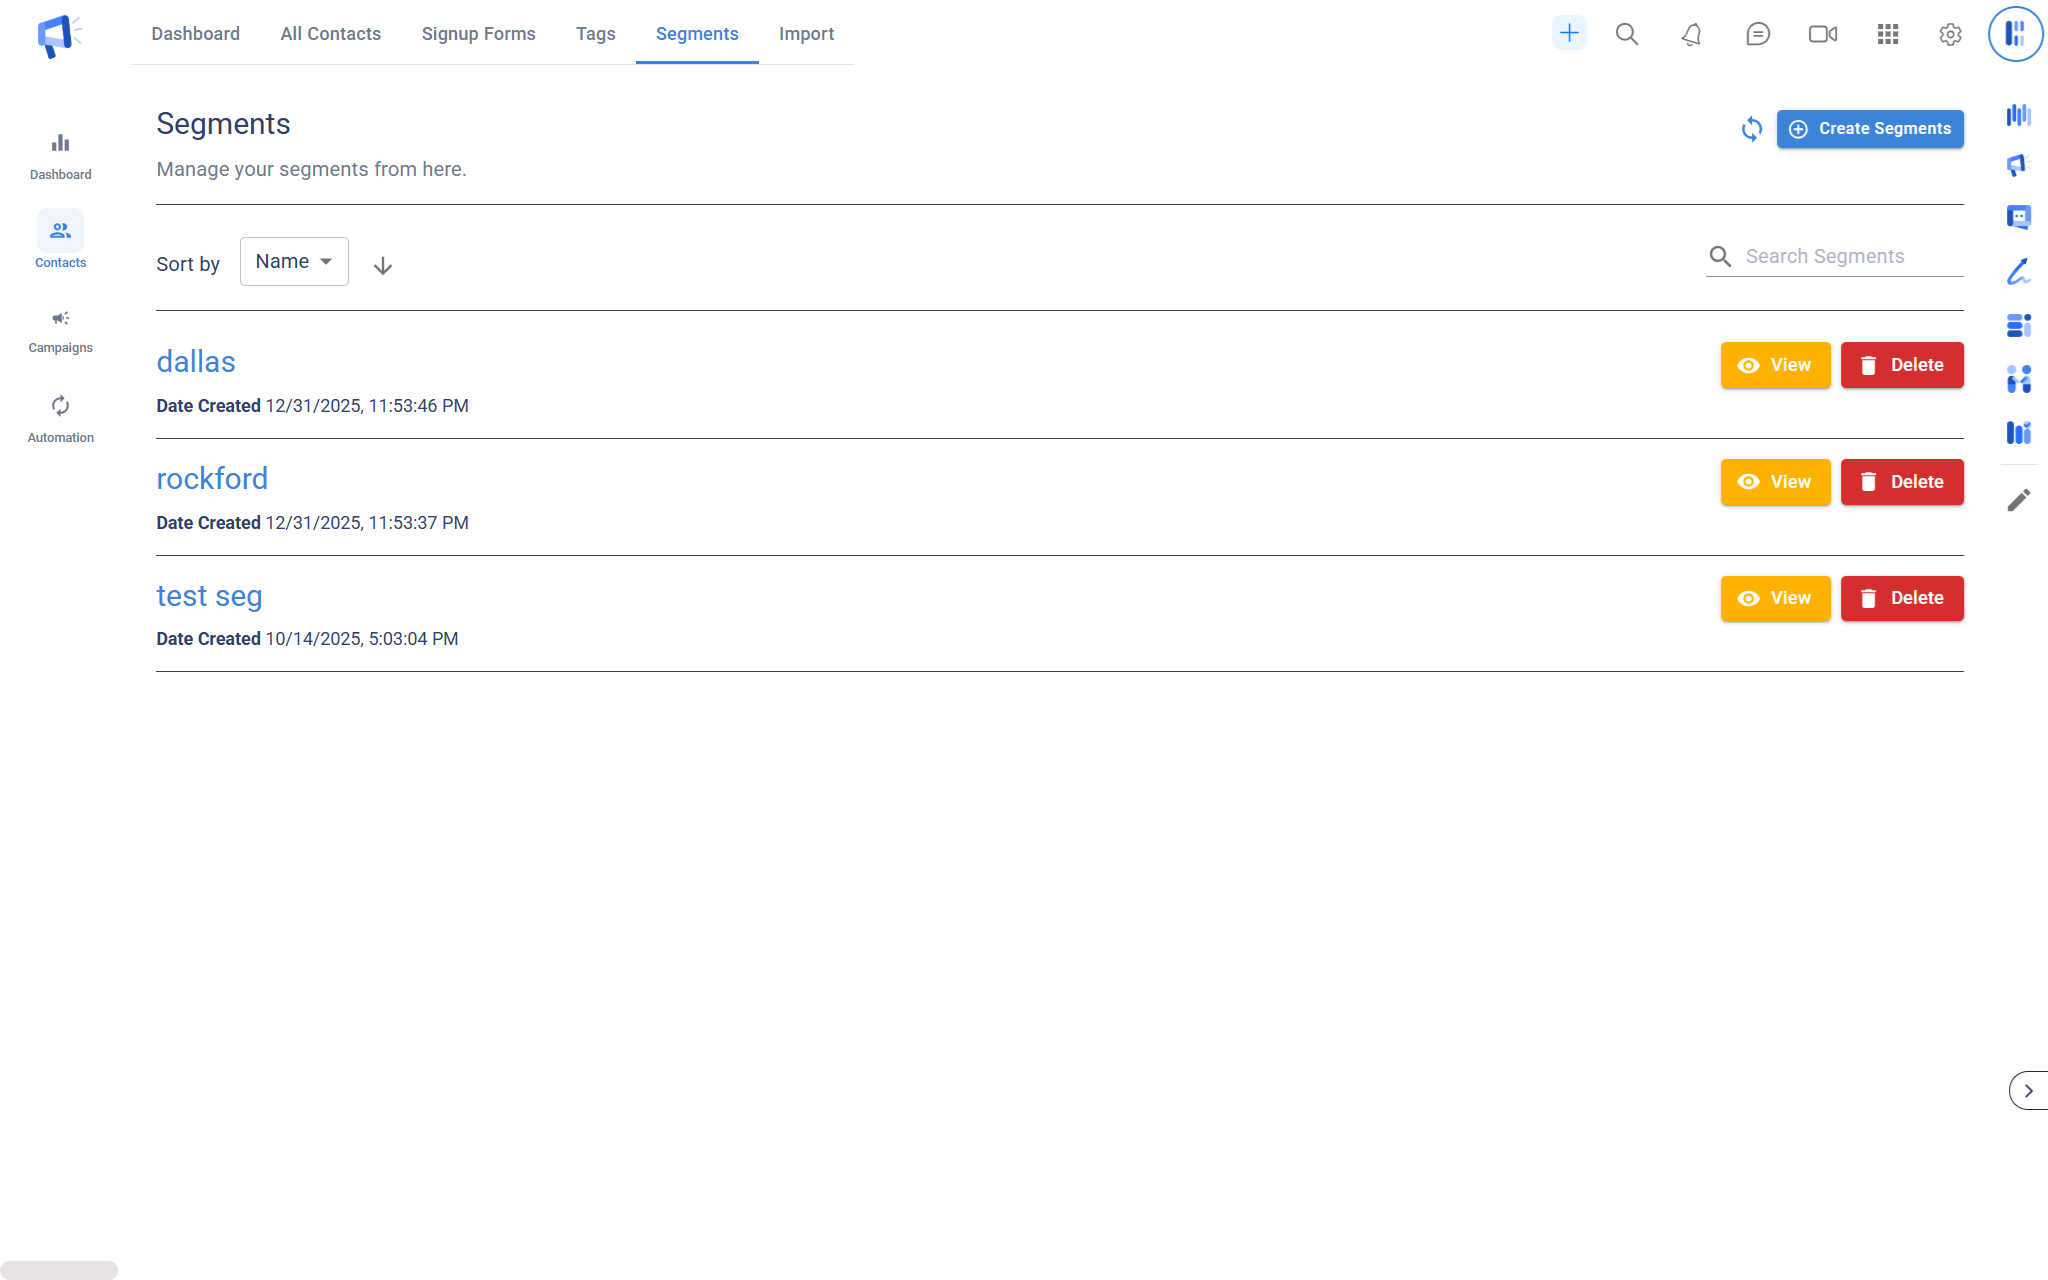Delete the test seg segment

pos(1901,598)
